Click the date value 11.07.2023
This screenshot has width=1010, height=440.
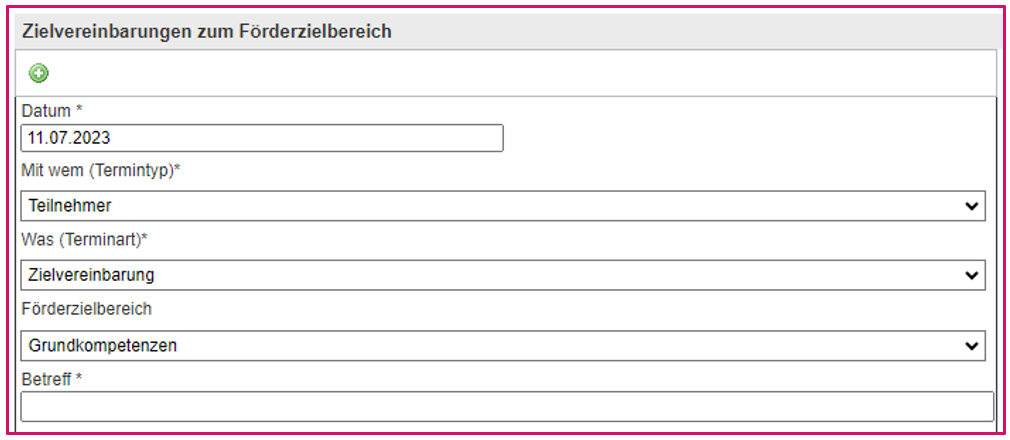[x=69, y=138]
